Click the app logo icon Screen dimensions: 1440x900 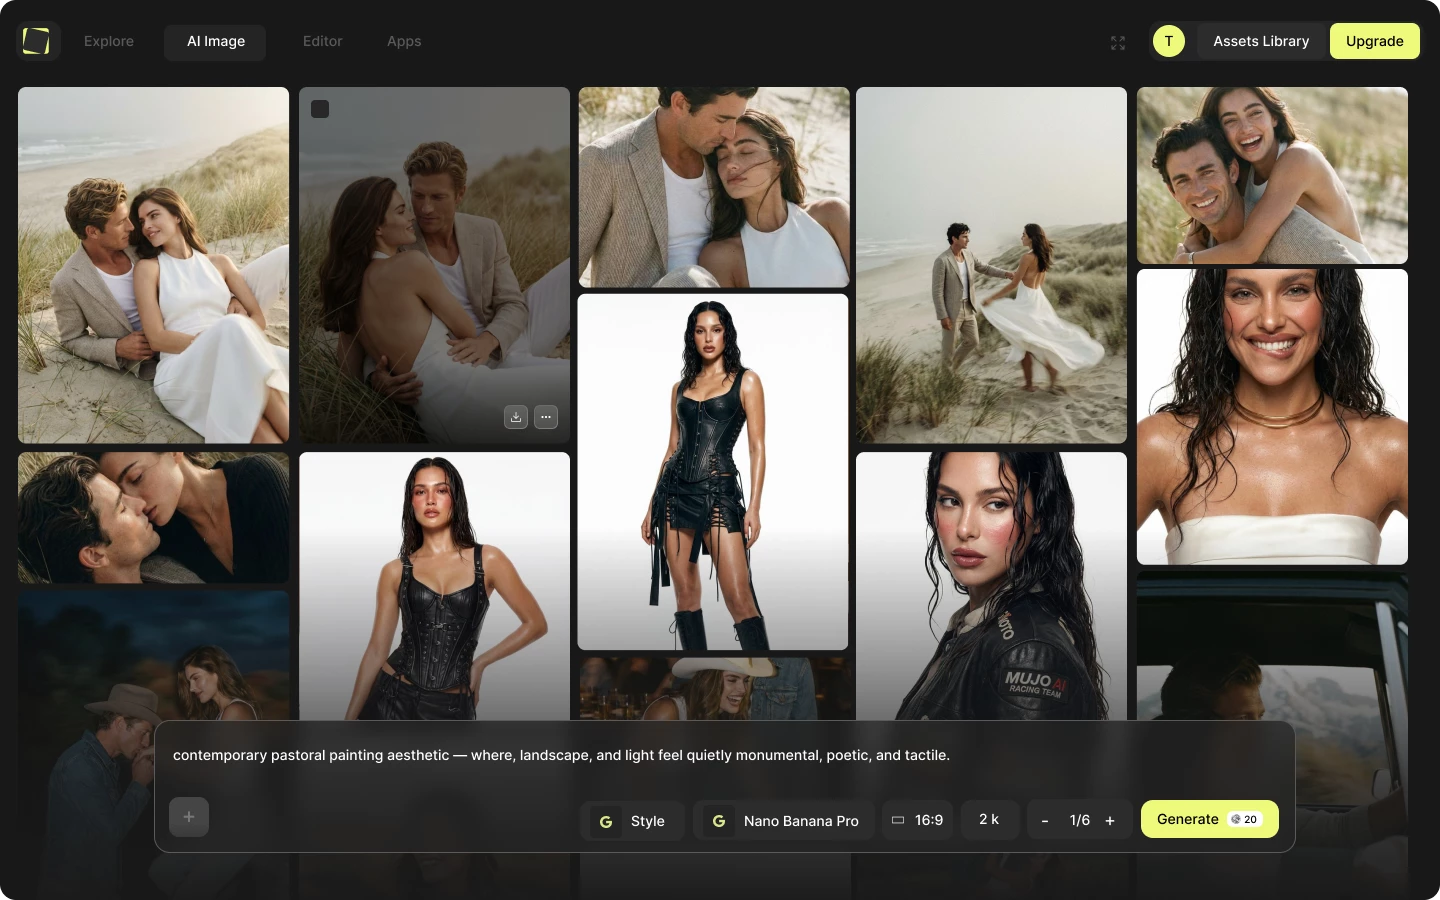coord(37,41)
